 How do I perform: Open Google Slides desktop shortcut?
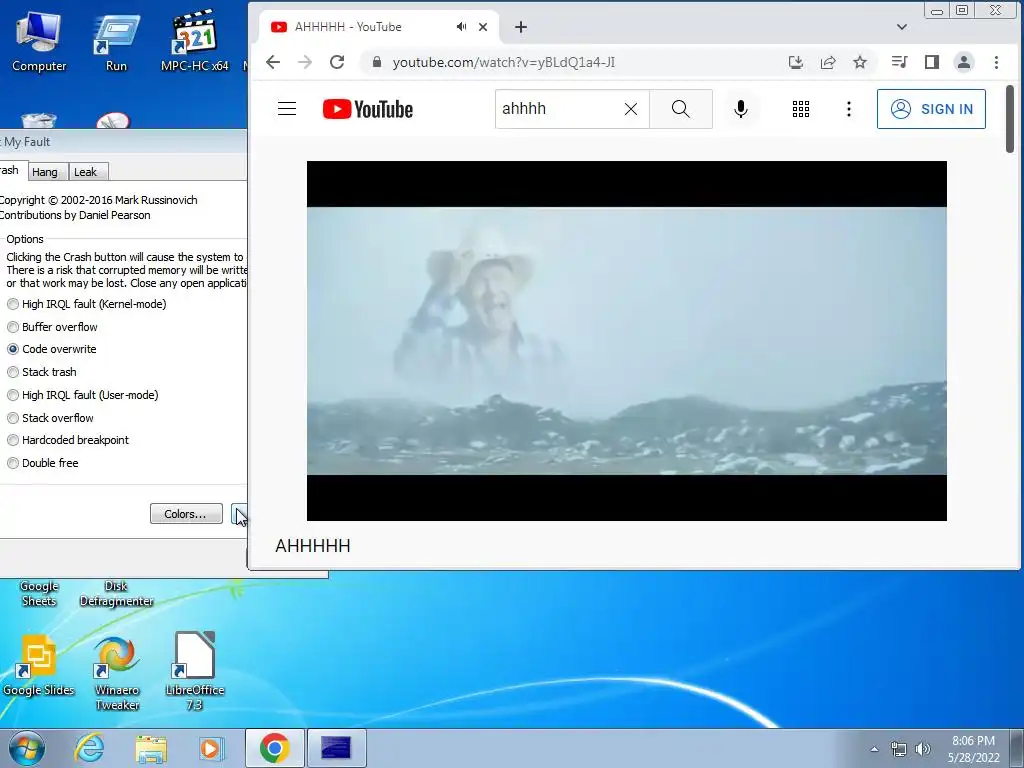pos(39,665)
